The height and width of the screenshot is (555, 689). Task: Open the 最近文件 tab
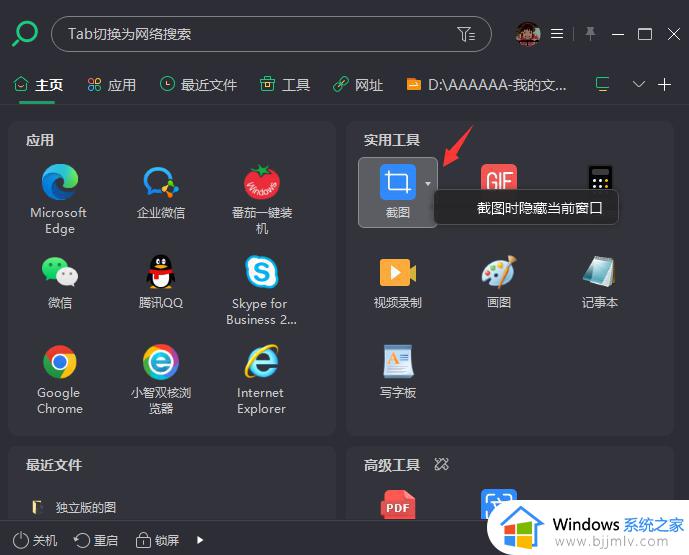(198, 84)
